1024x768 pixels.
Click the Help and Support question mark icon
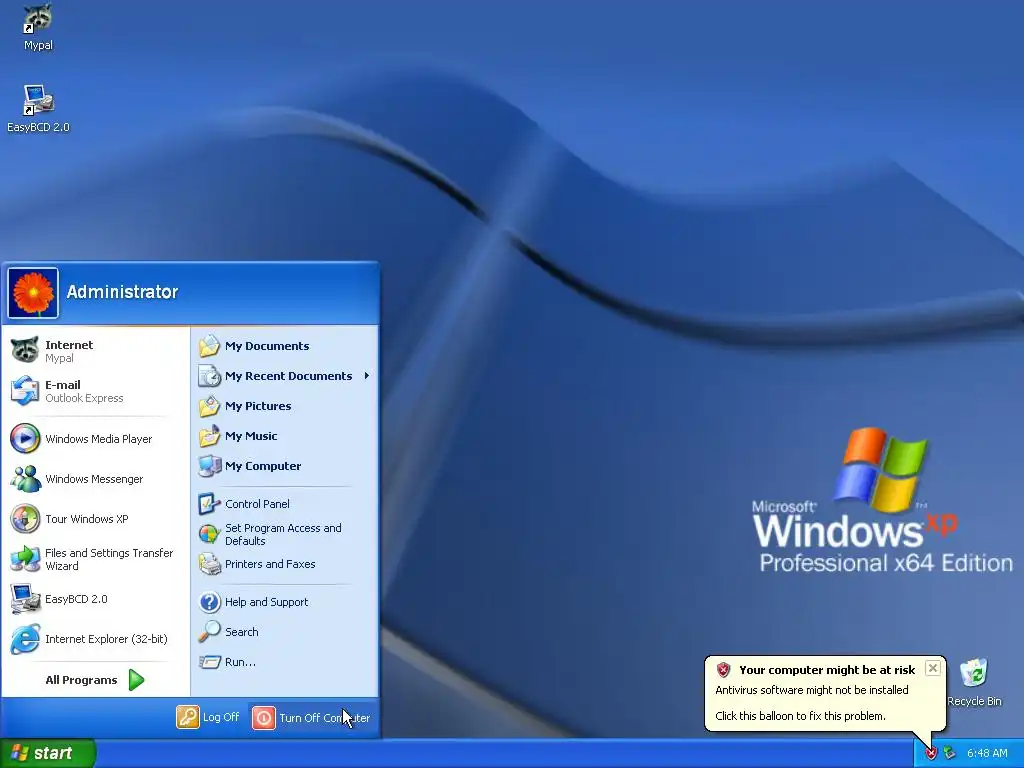210,601
